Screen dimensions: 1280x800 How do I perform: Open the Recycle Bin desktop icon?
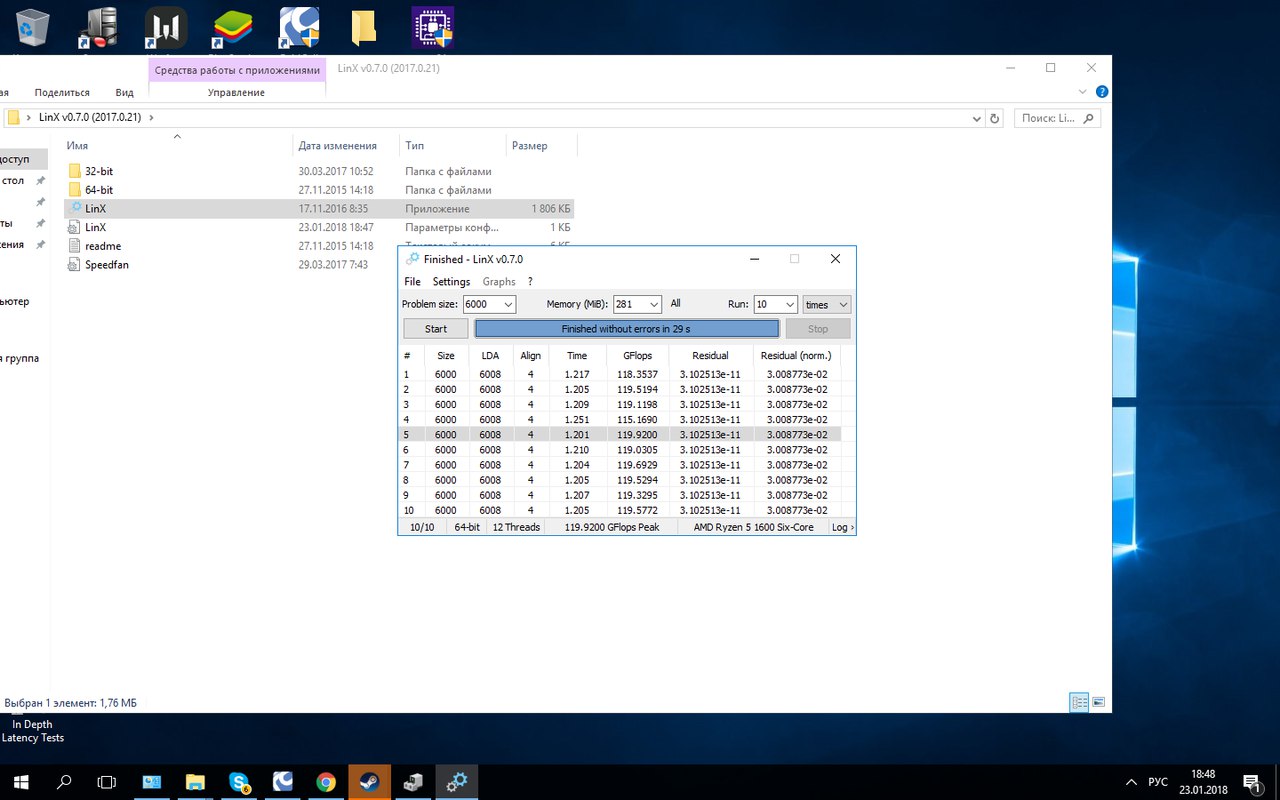pos(33,27)
